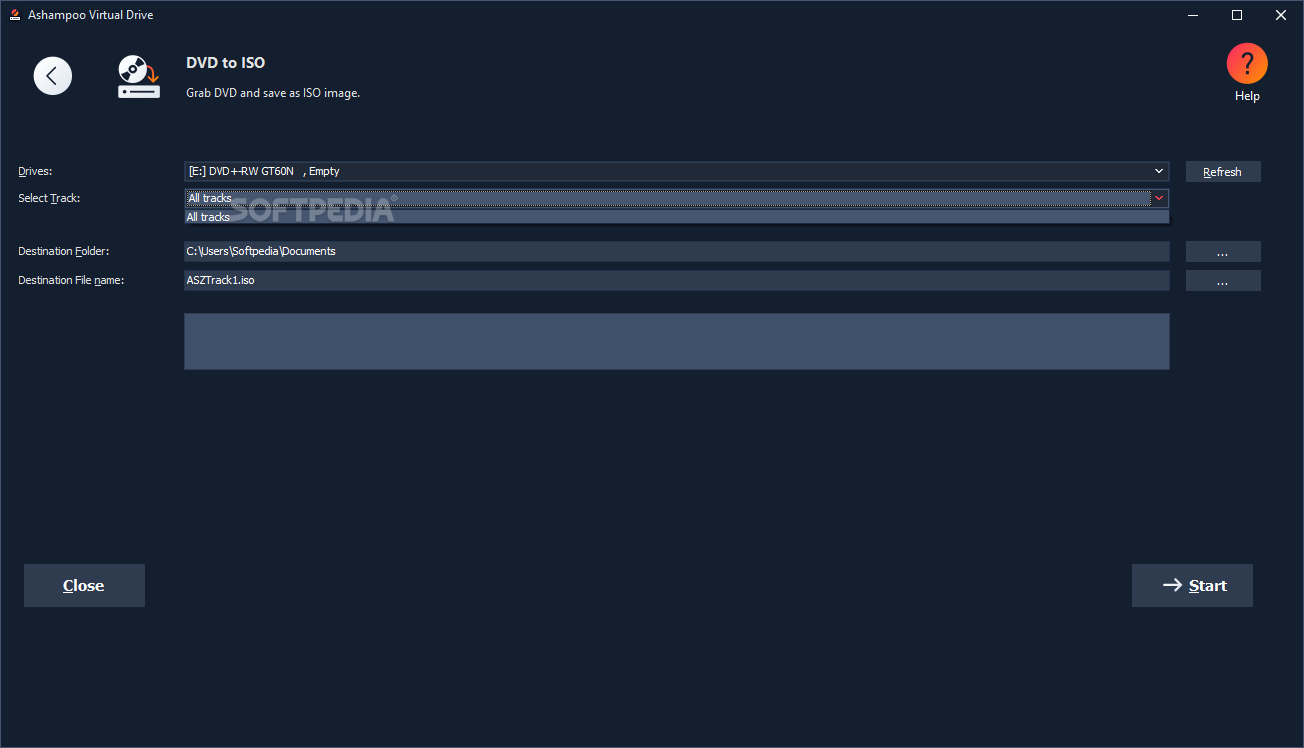
Task: Click the 'Select Track:' label
Action: click(49, 198)
